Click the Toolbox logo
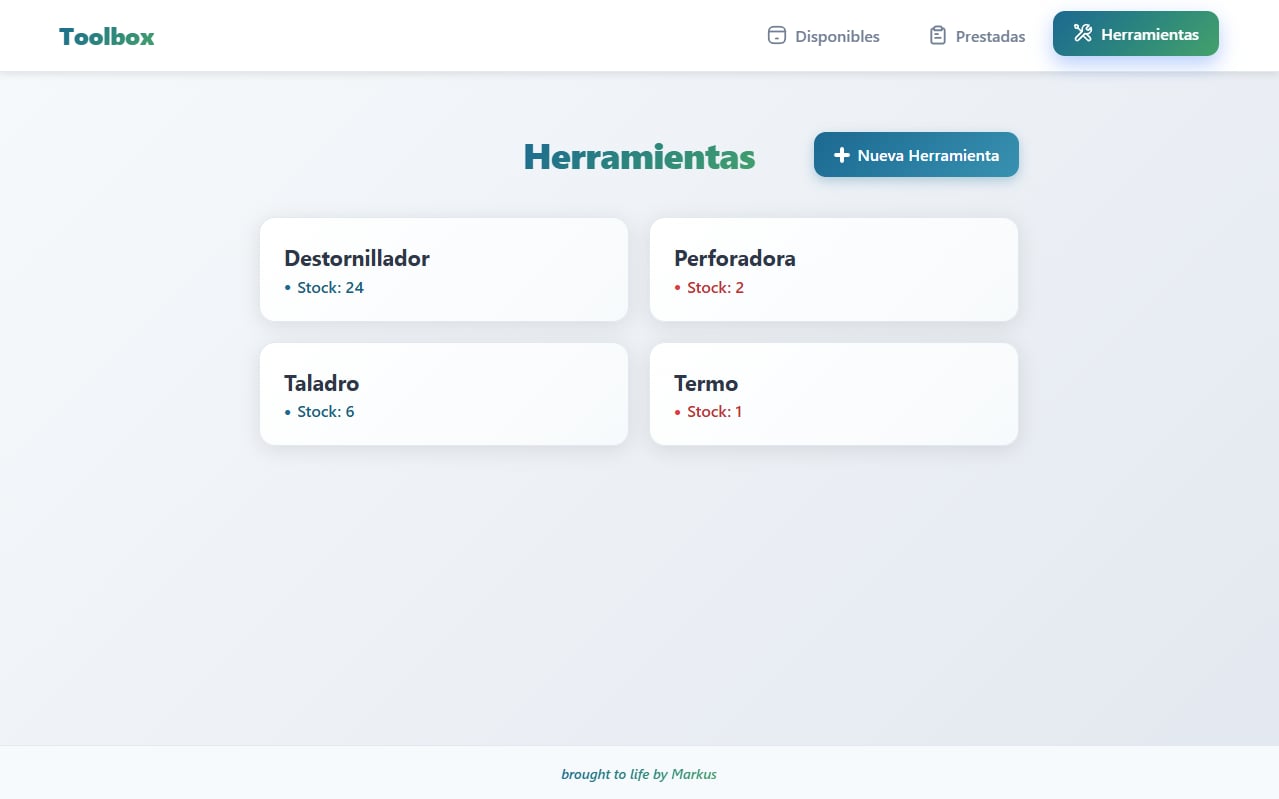The image size is (1279, 799). pyautogui.click(x=107, y=37)
